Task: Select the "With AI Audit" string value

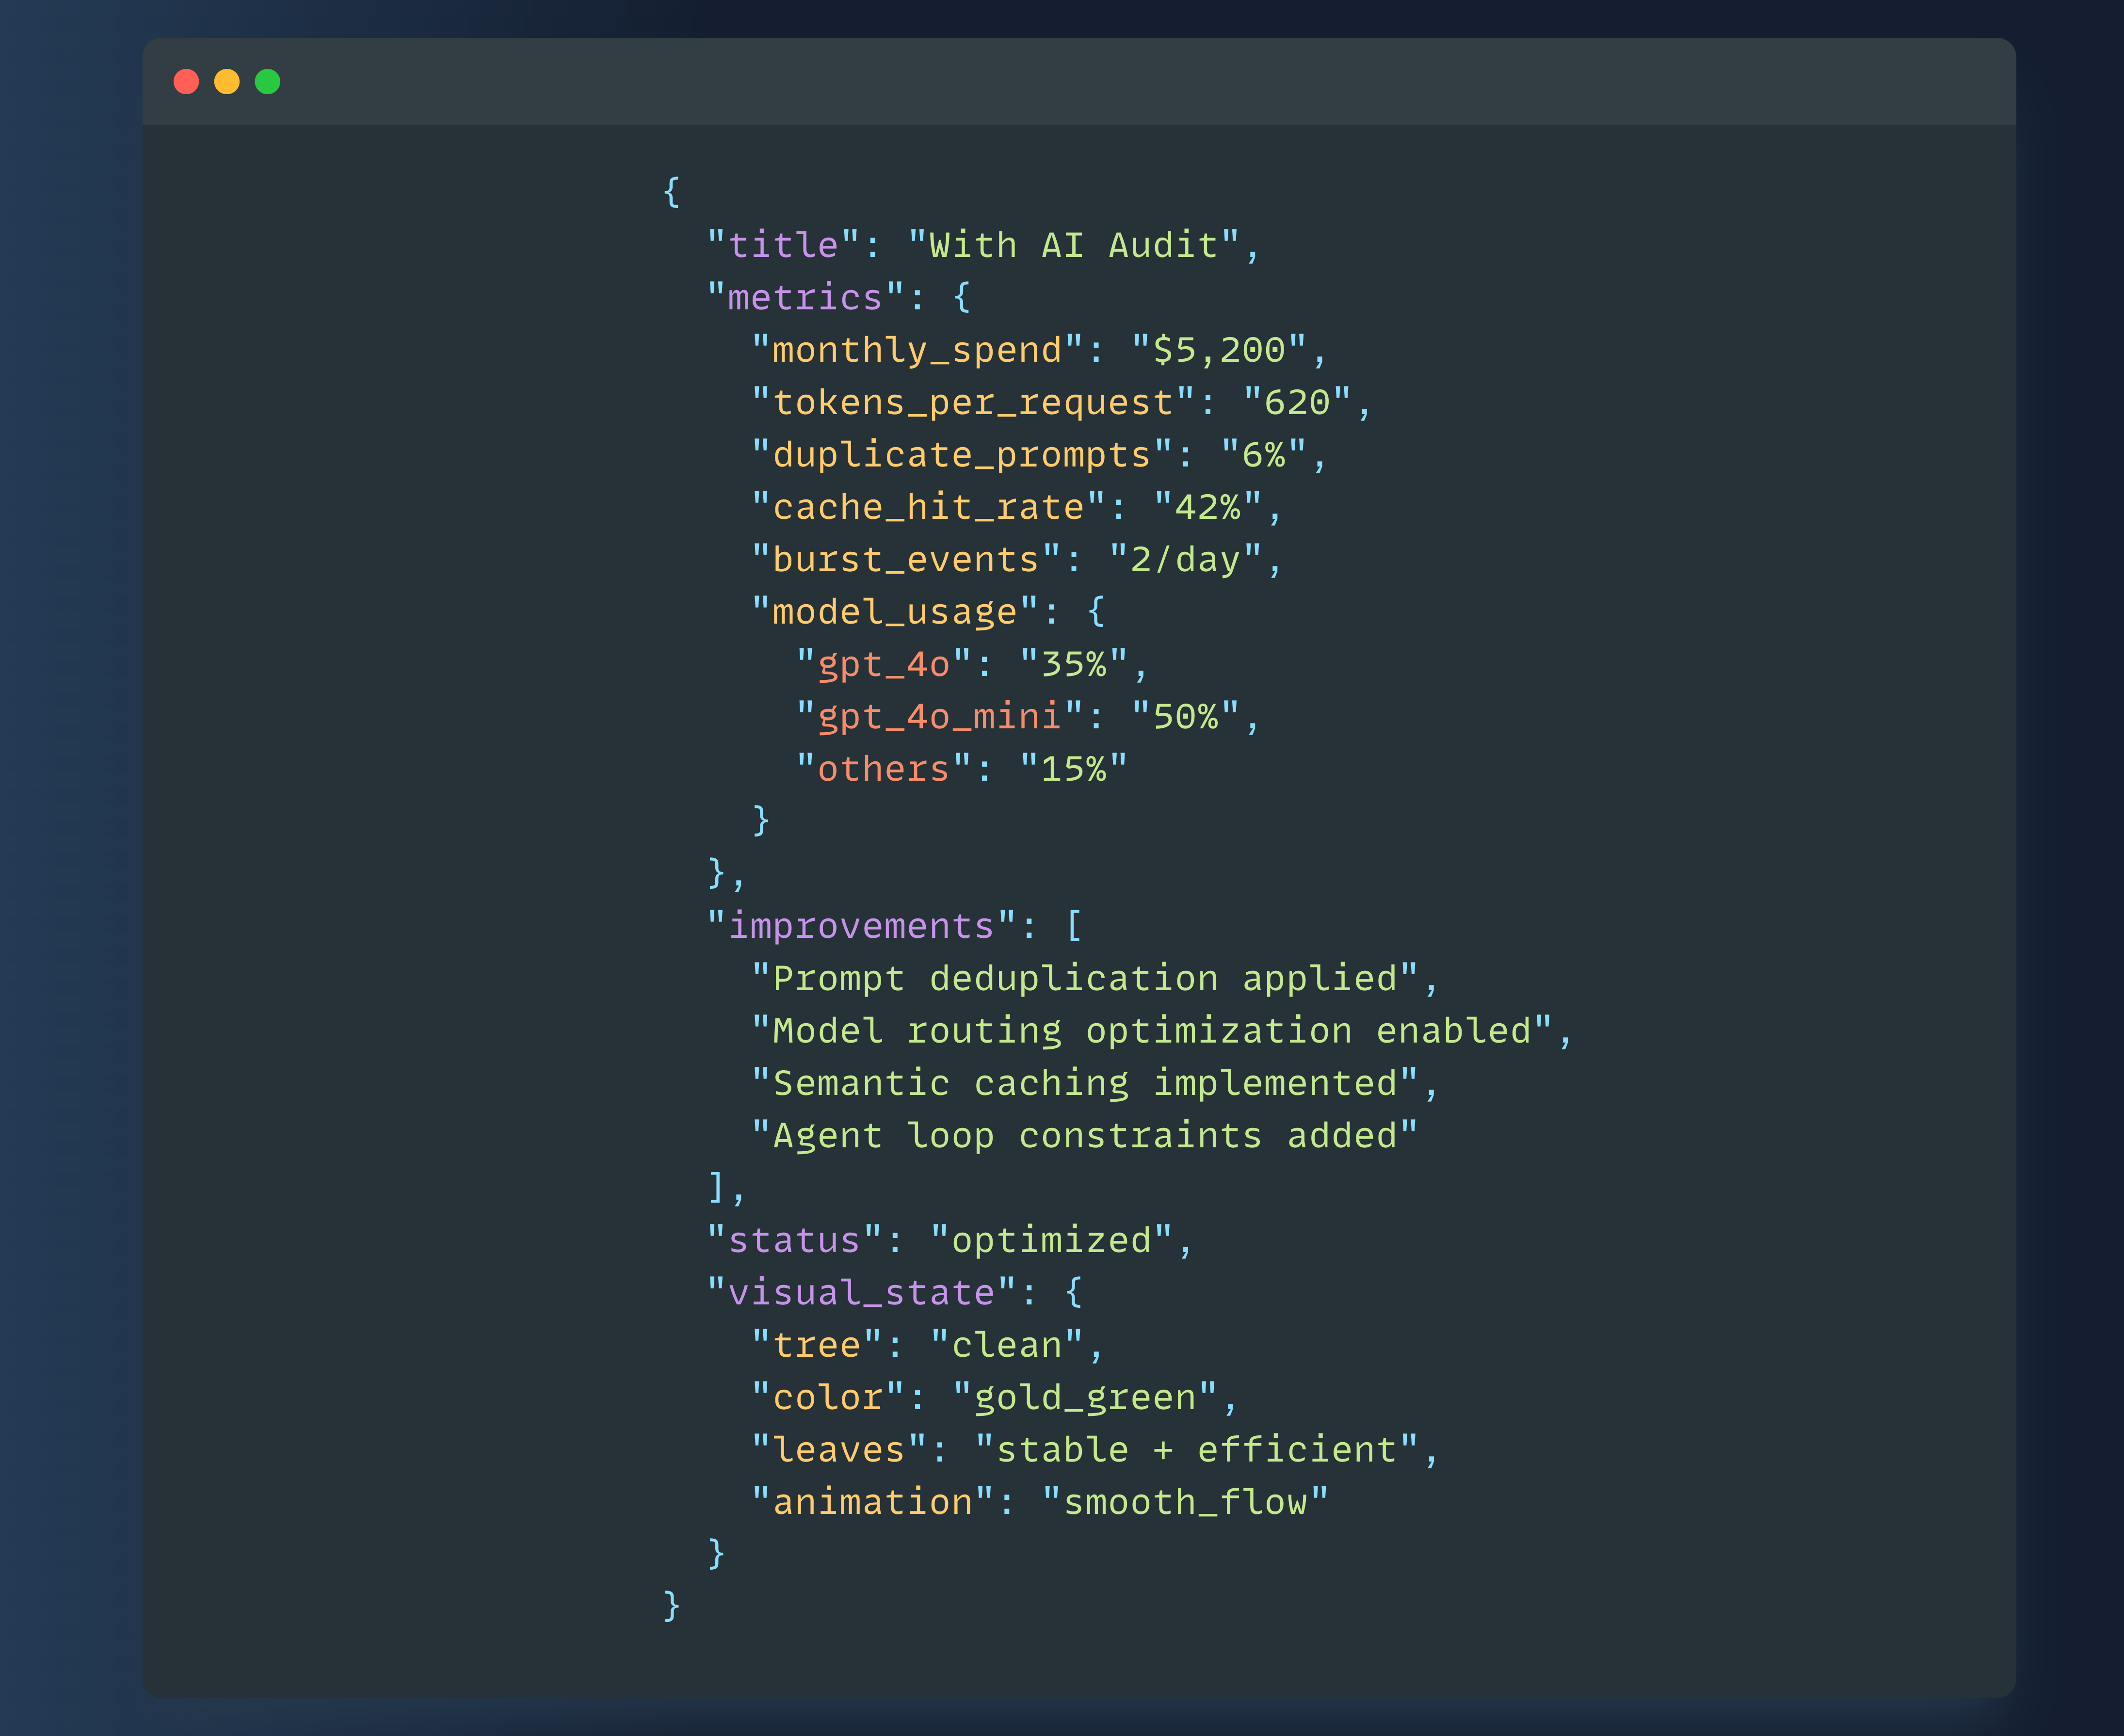Action: coord(1074,245)
